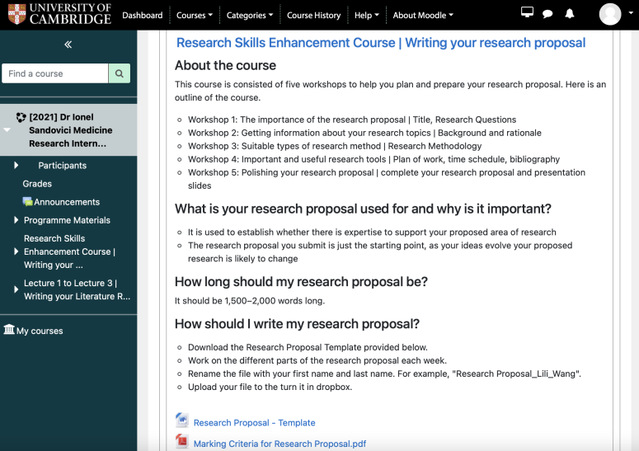Screen dimensions: 639x451
Task: Open the Categories dropdown menu
Action: pyautogui.click(x=249, y=15)
